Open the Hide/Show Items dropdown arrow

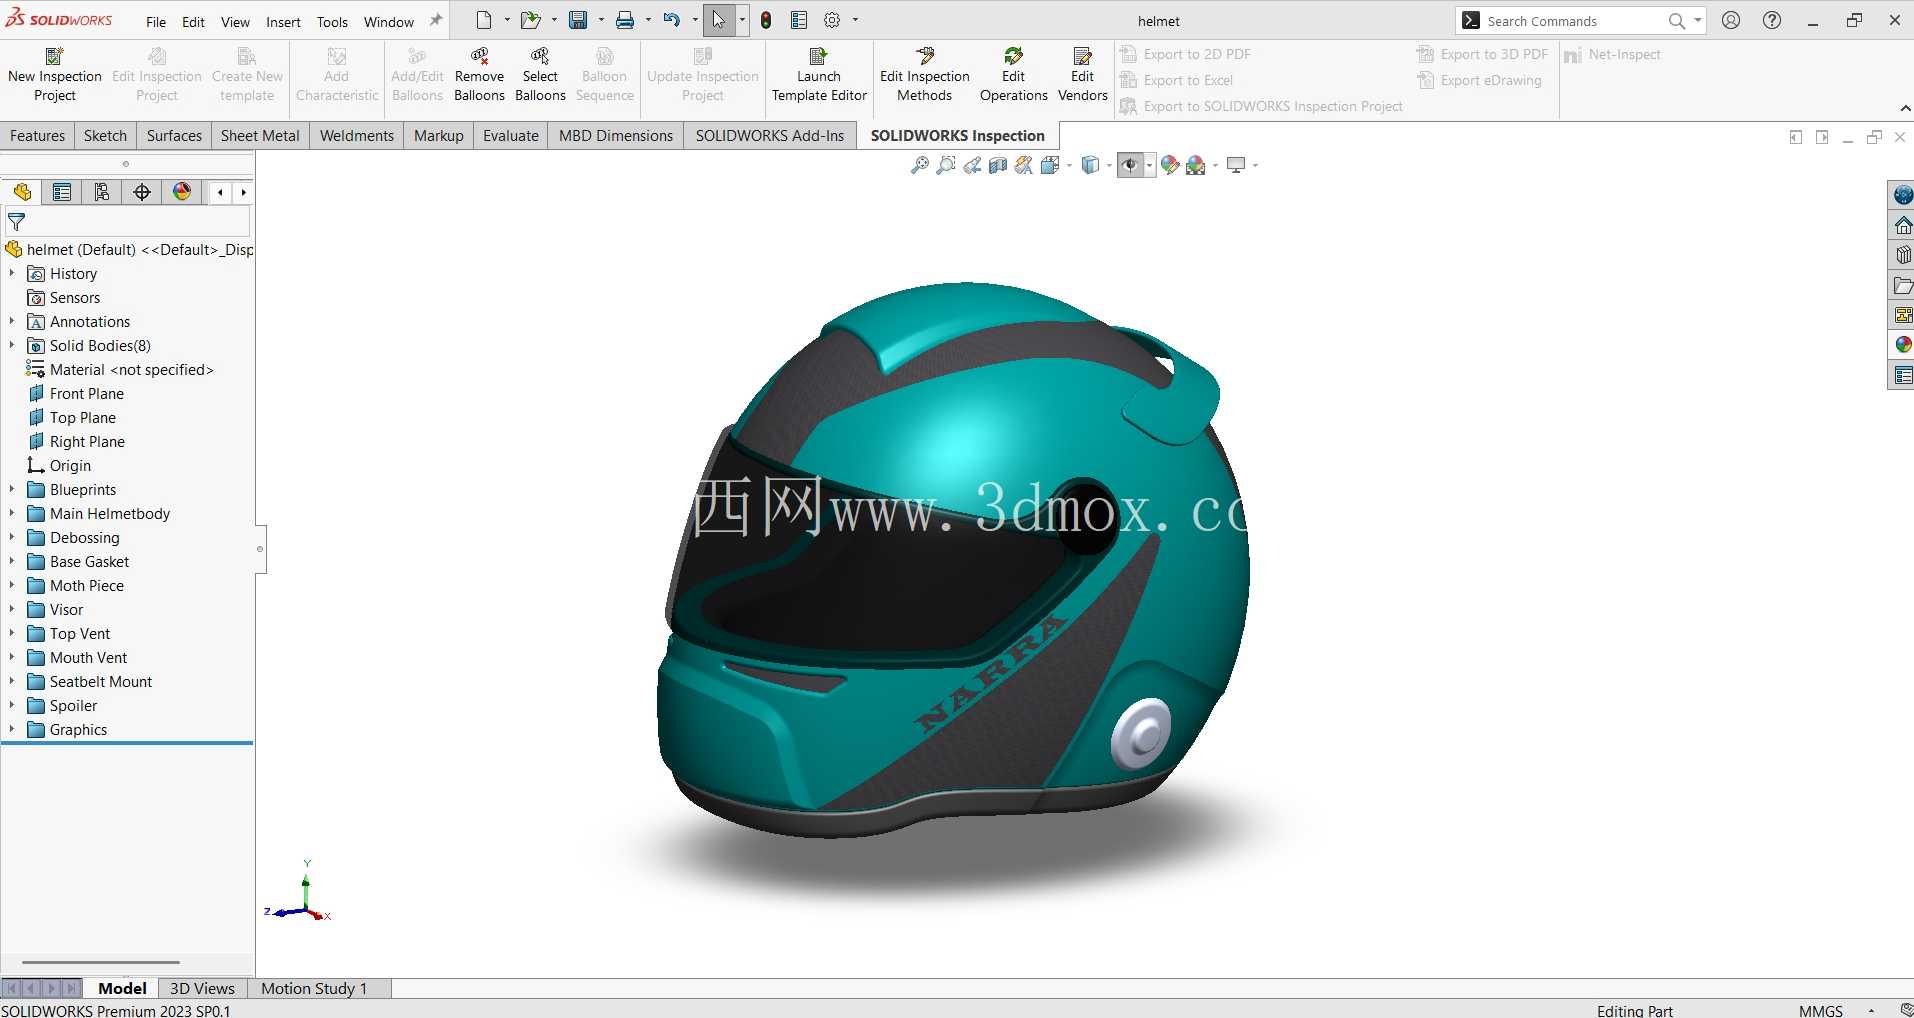coord(1150,165)
